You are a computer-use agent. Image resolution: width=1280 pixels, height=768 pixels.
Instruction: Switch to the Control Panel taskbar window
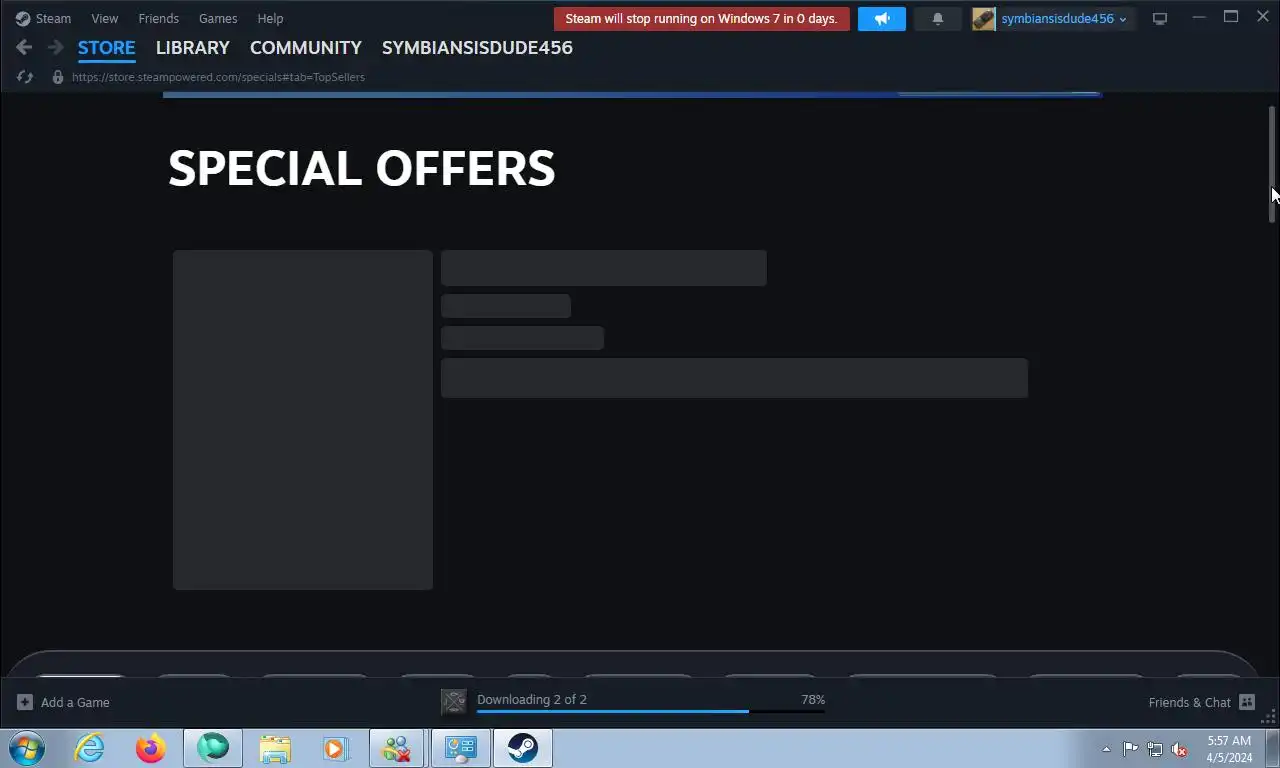pos(460,748)
